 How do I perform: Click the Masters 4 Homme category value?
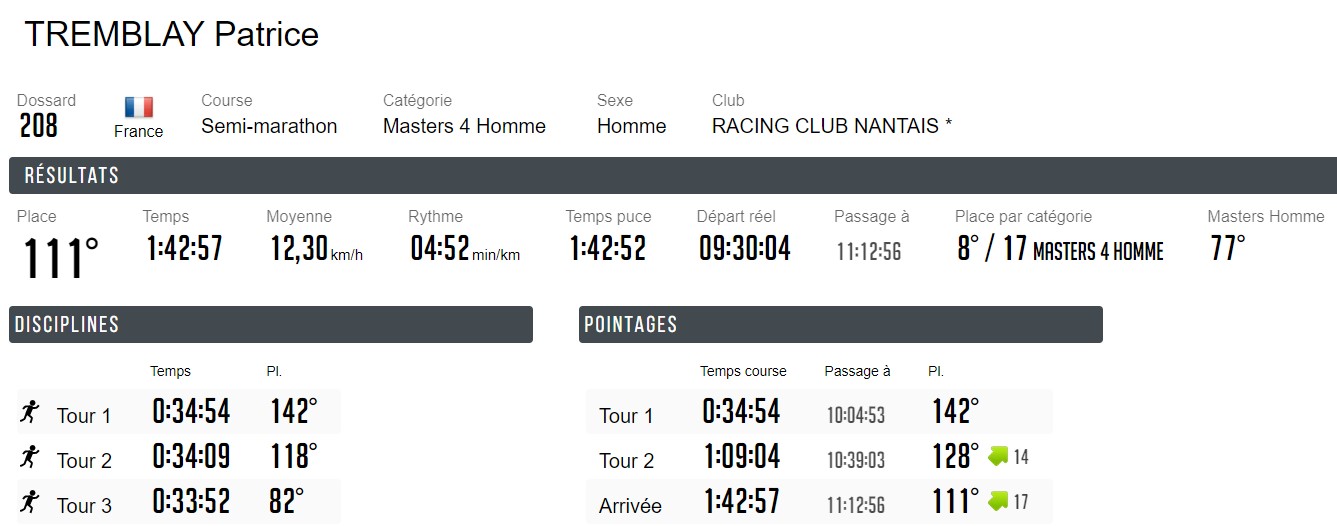(x=464, y=126)
